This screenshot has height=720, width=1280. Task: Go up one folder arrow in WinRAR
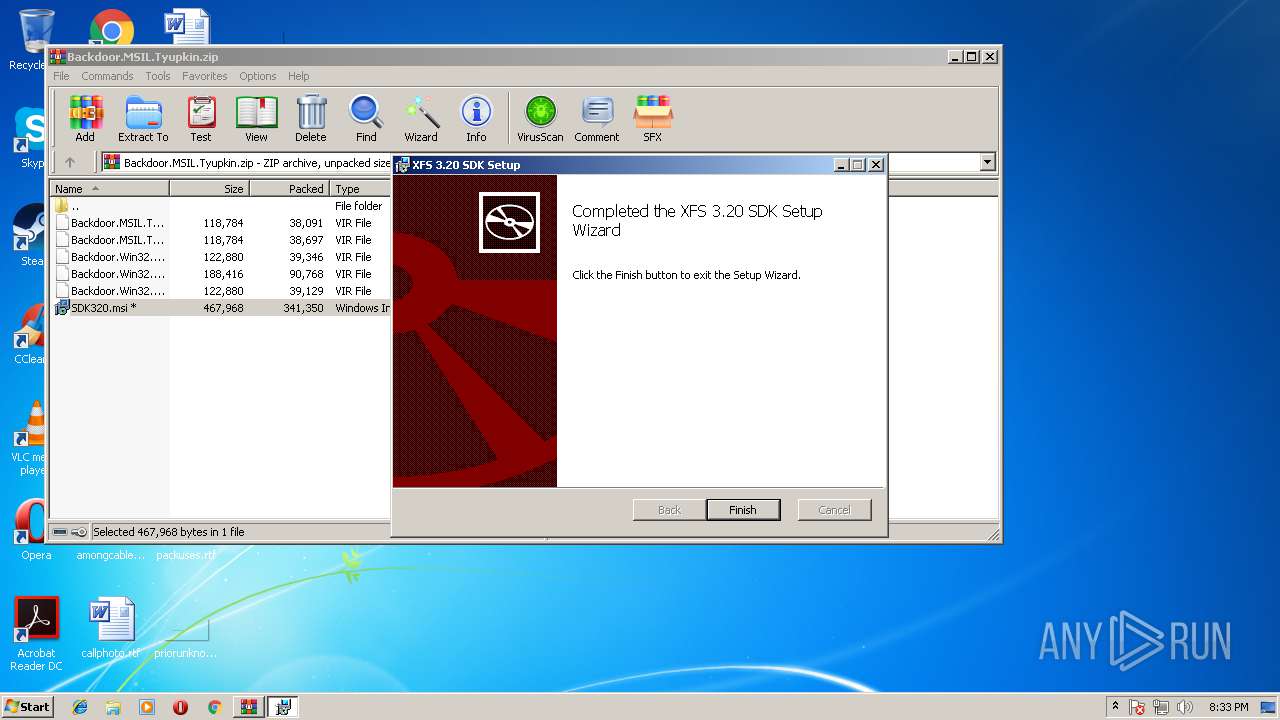click(x=70, y=162)
